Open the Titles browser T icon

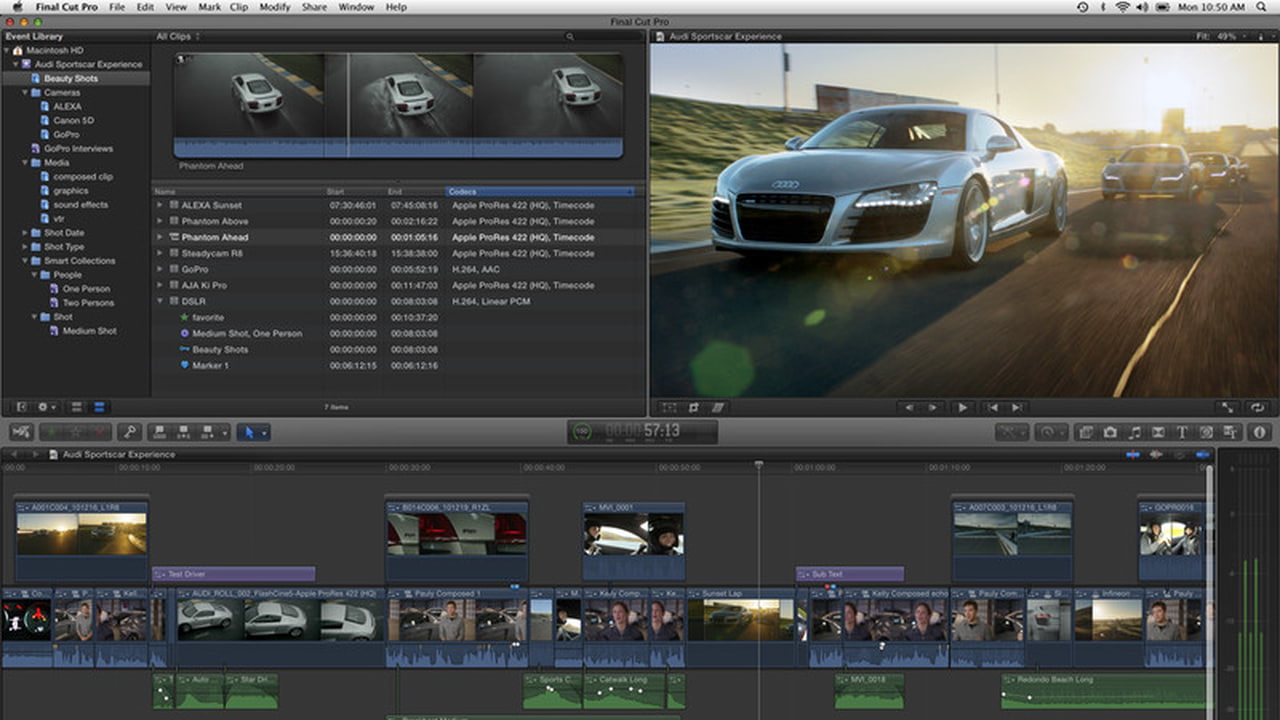coord(1182,432)
